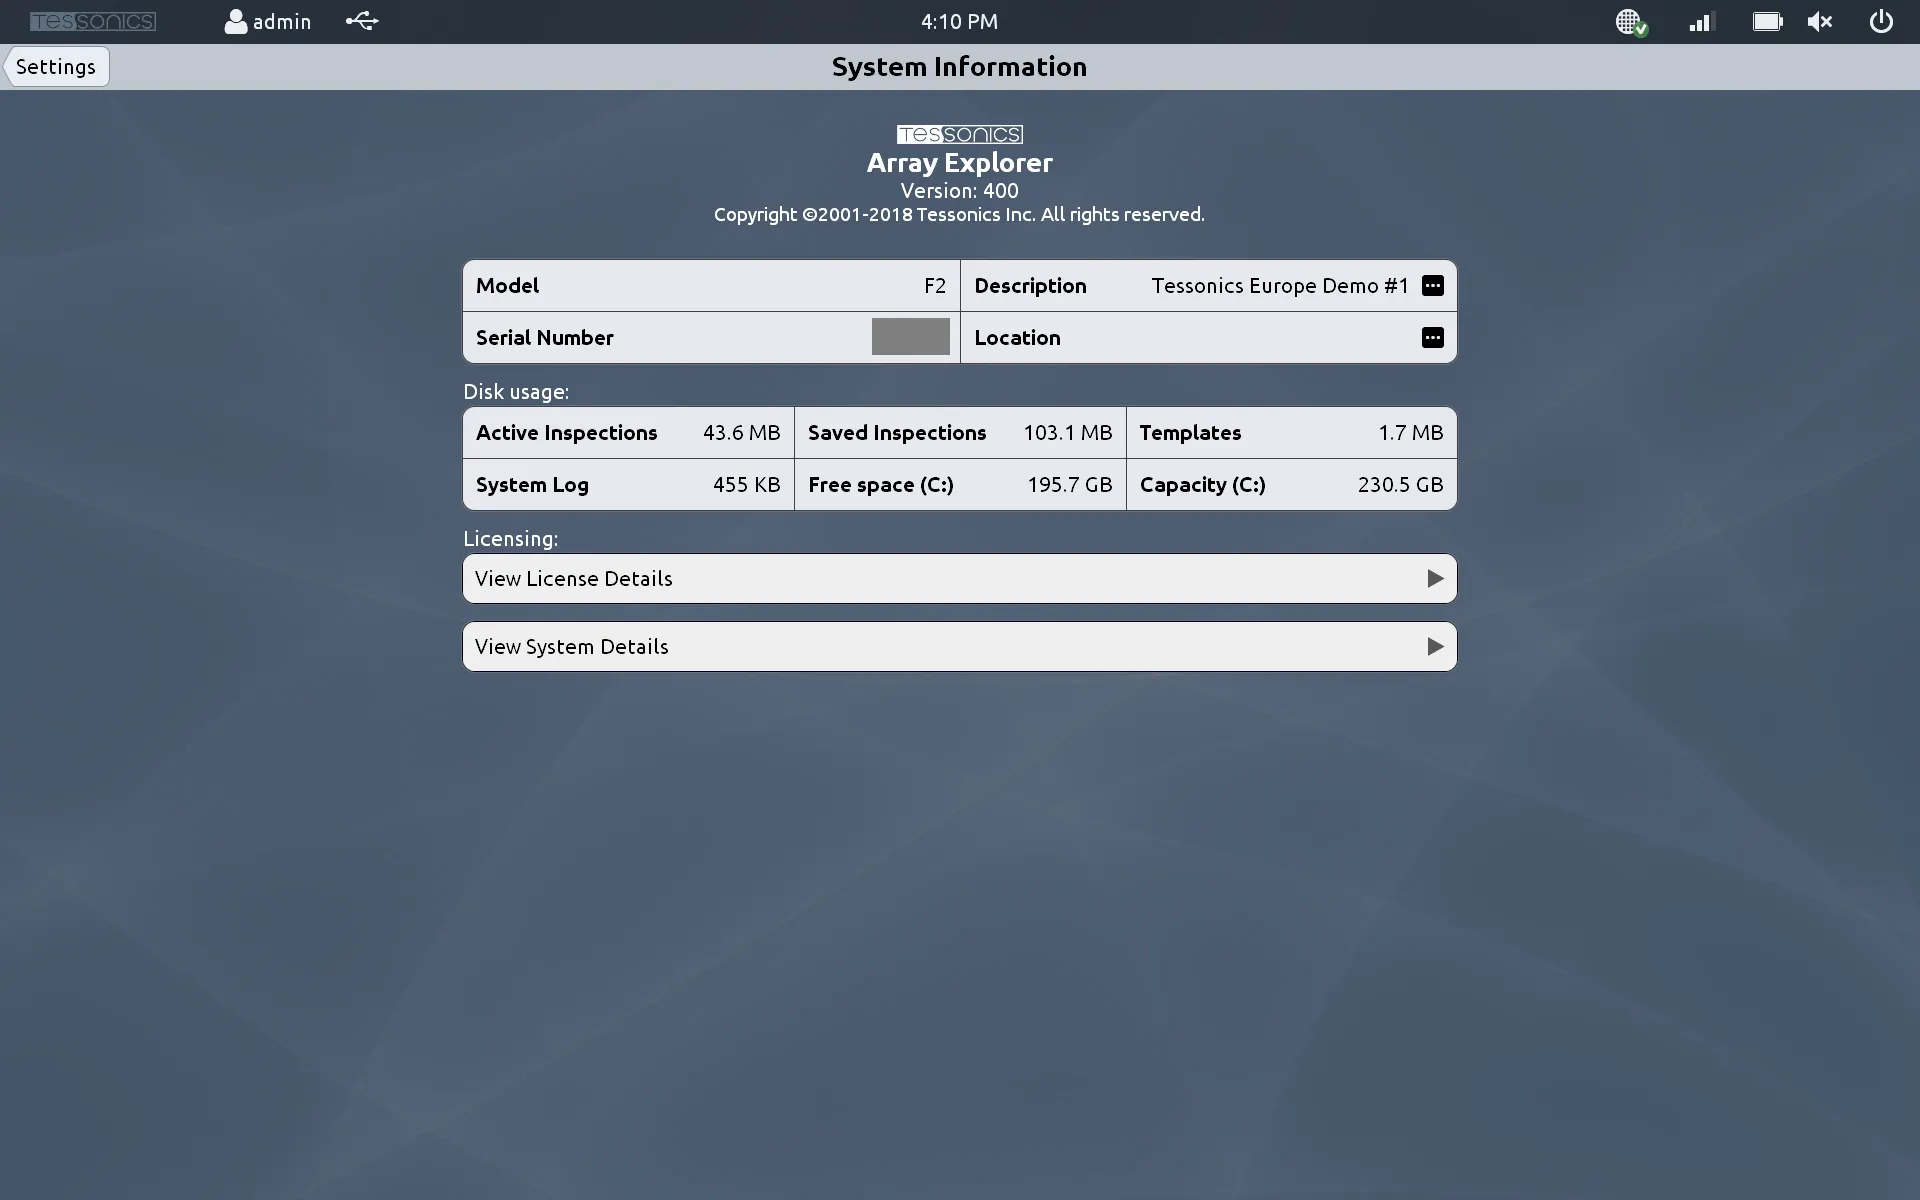Screen dimensions: 1920x1200
Task: Open the admin user account menu
Action: [266, 21]
